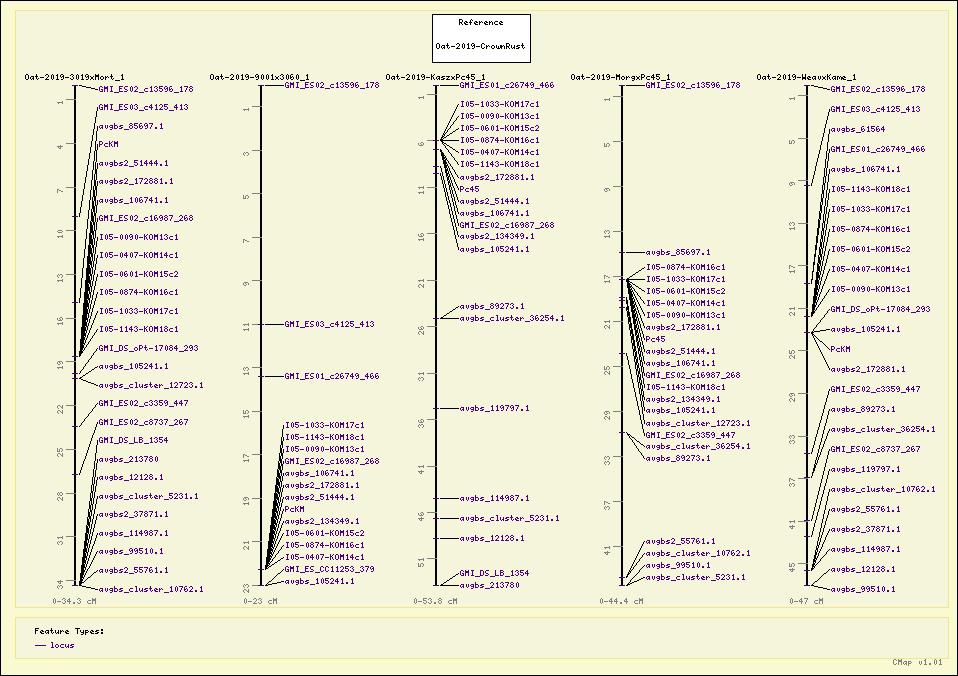Open the Oat-2019-KaszxPc45_1 map title
958x676 pixels.
coord(435,77)
